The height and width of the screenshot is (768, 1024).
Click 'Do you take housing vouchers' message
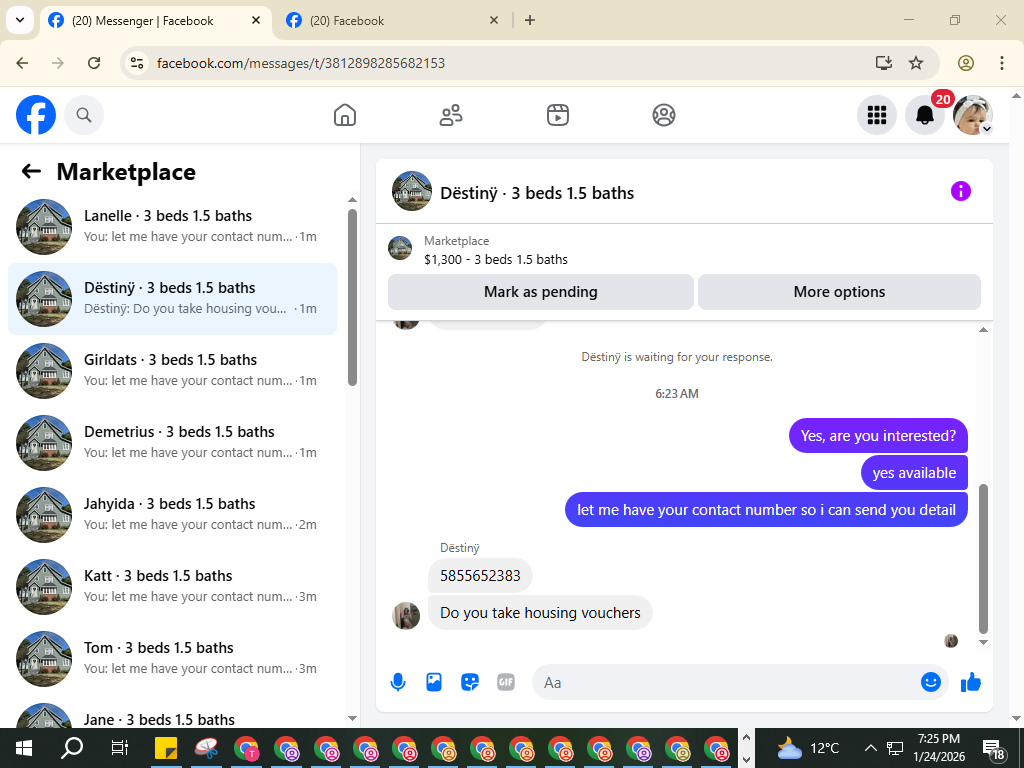tap(540, 613)
